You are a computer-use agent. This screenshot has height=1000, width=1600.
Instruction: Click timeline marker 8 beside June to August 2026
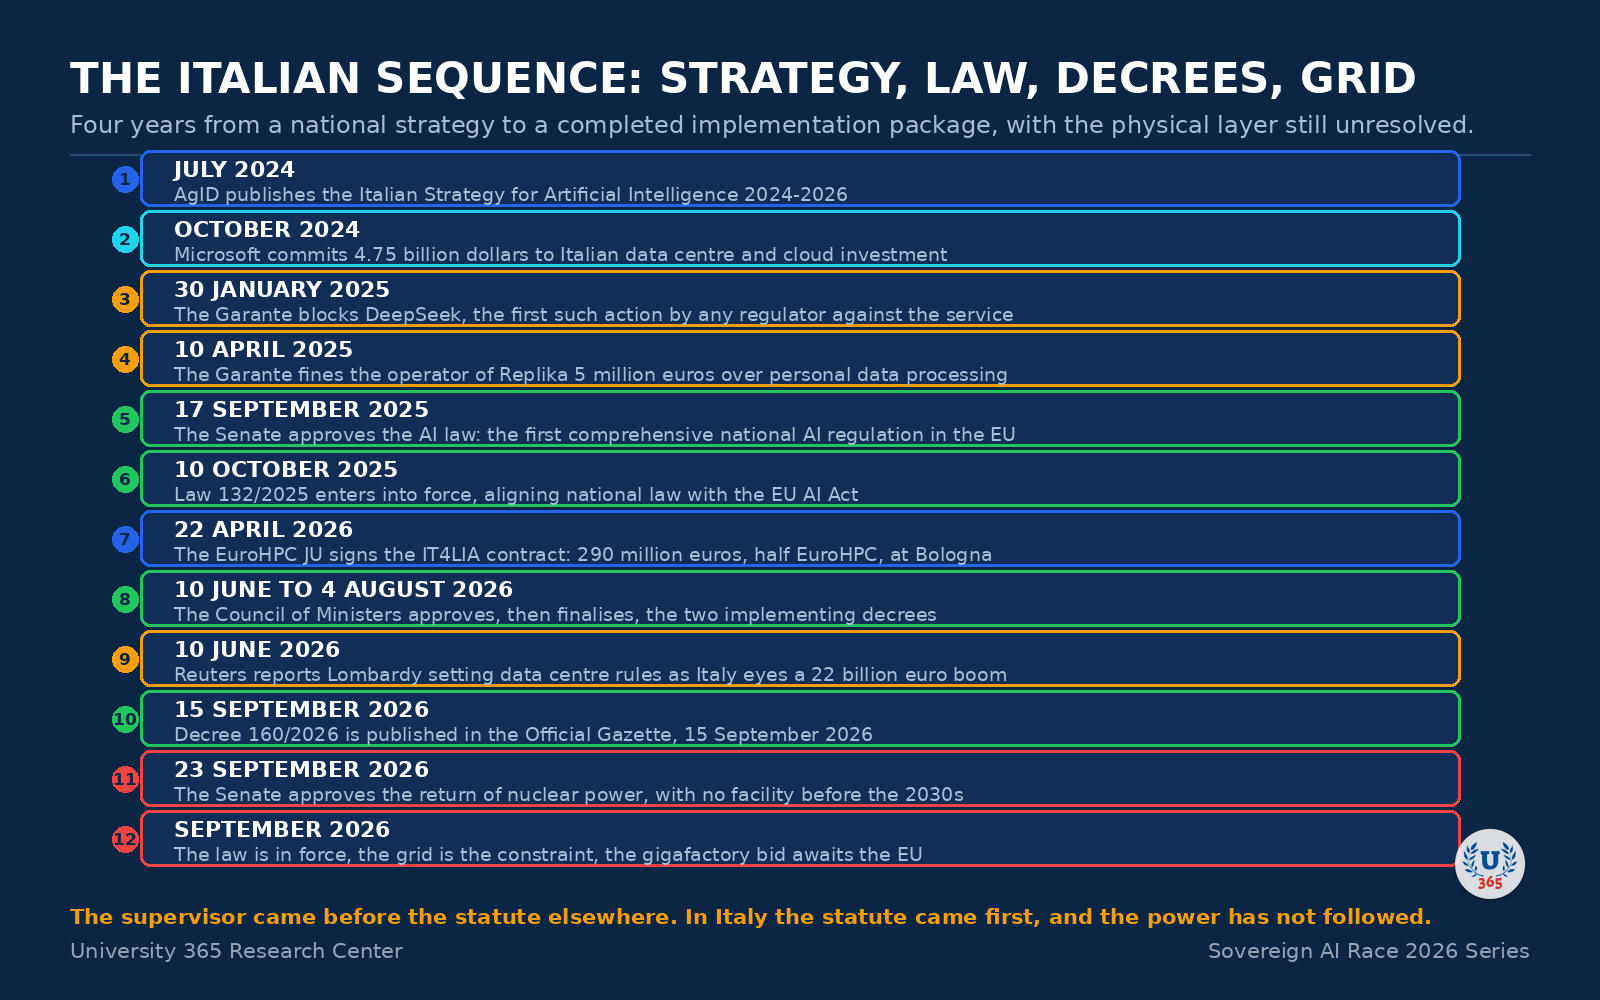[x=125, y=599]
